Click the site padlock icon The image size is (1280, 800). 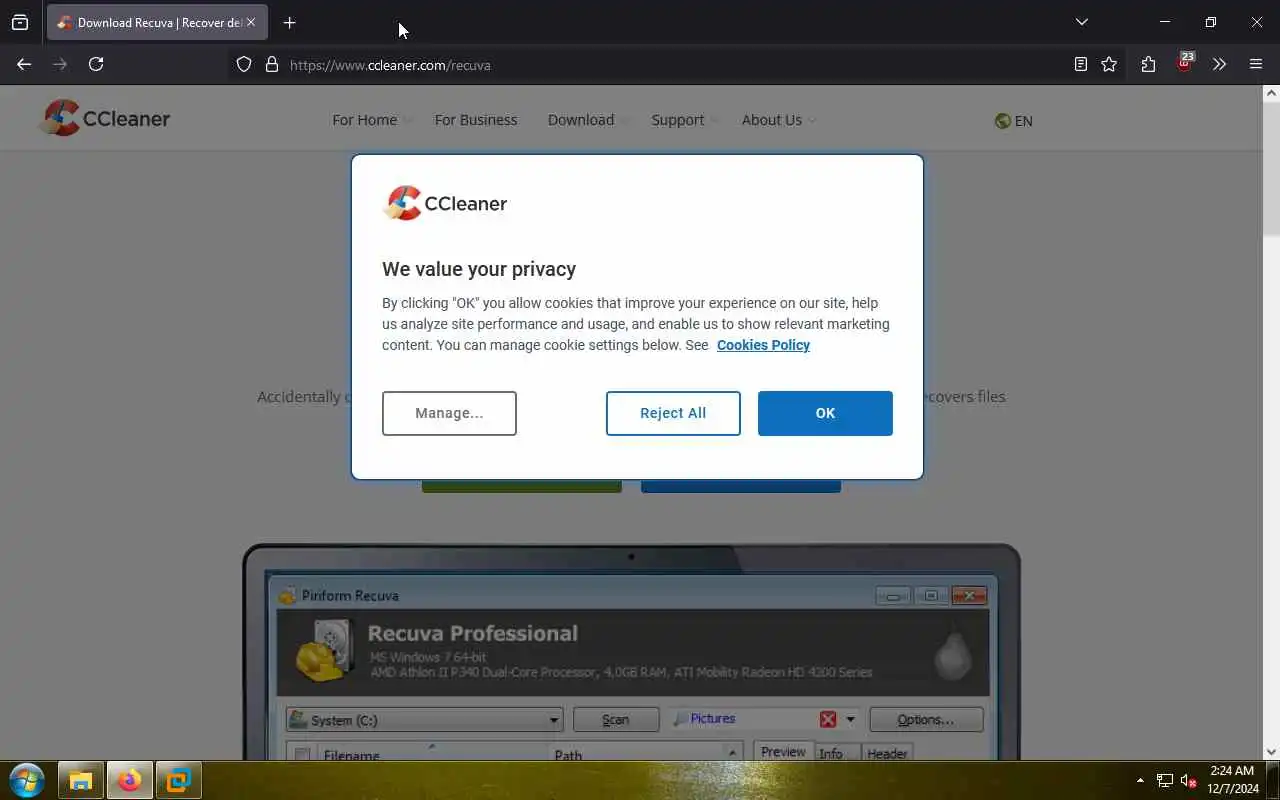coord(271,64)
